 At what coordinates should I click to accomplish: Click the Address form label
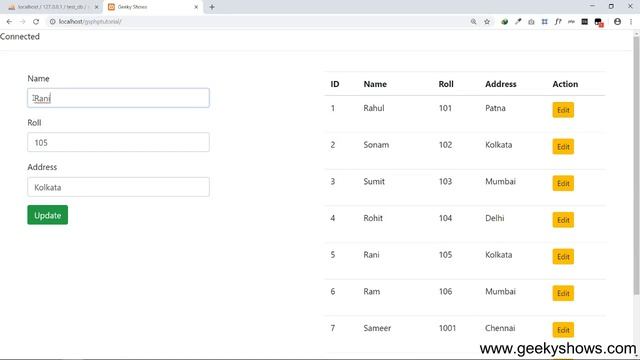[x=42, y=167]
